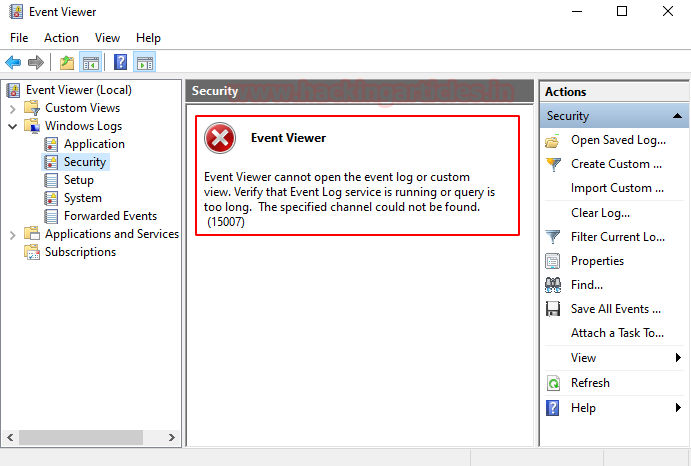The height and width of the screenshot is (466, 691).
Task: Collapse the Security actions section arrow
Action: [677, 116]
